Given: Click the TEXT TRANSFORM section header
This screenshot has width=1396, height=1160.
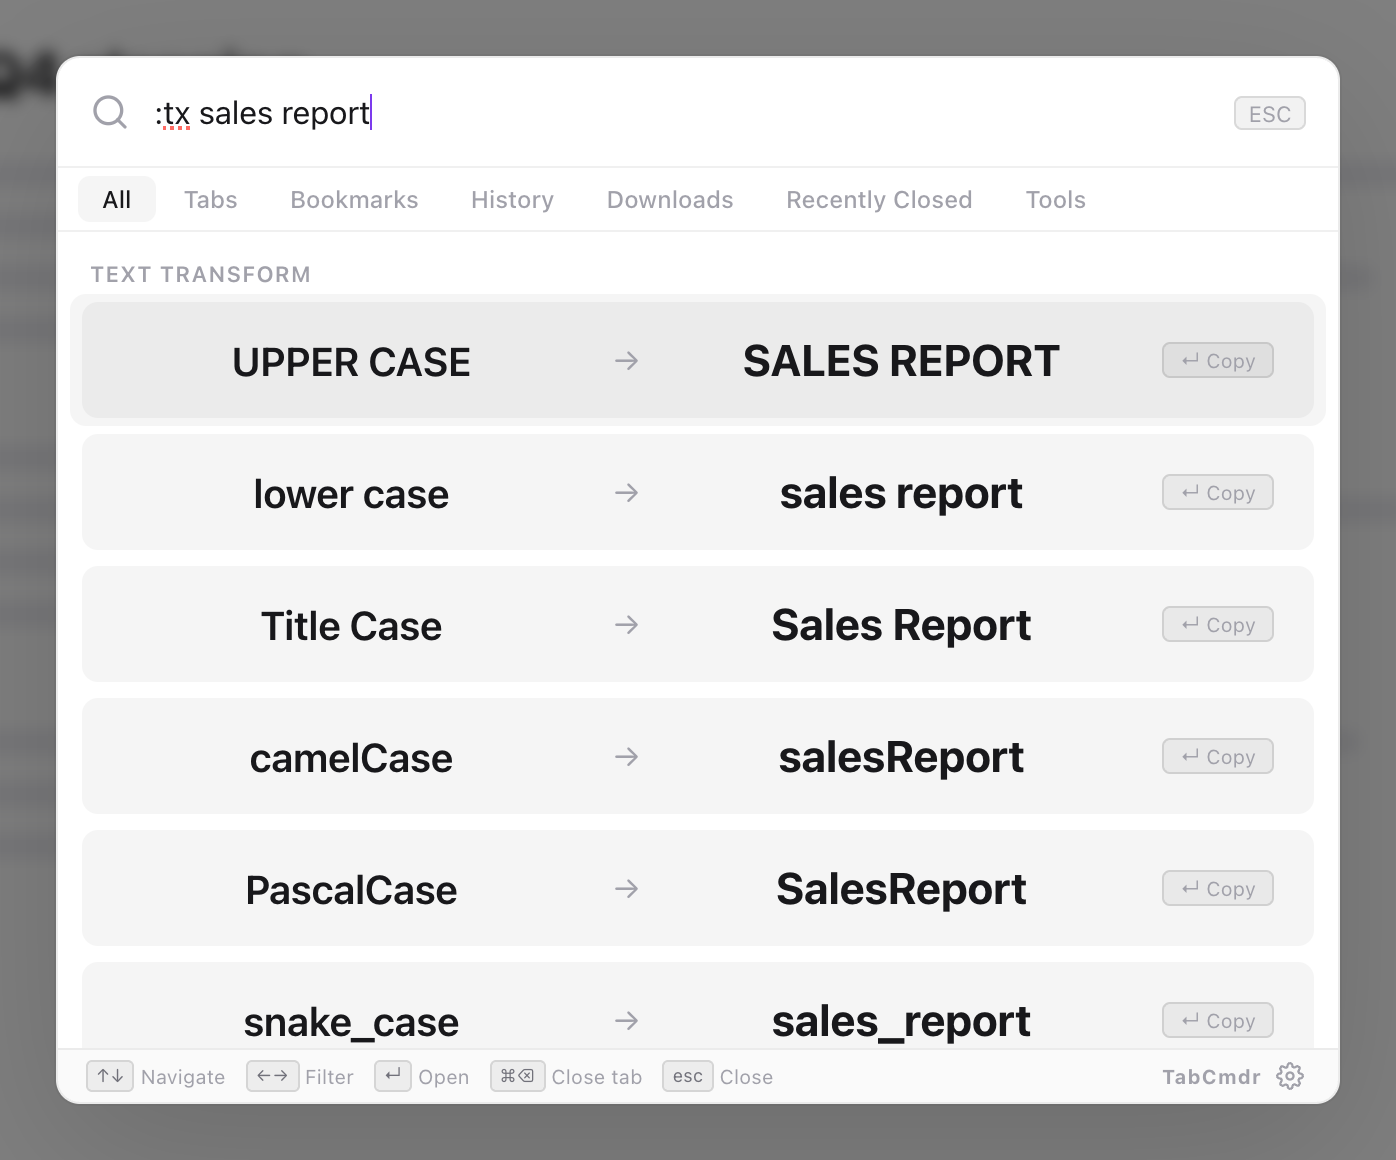Looking at the screenshot, I should click(201, 274).
